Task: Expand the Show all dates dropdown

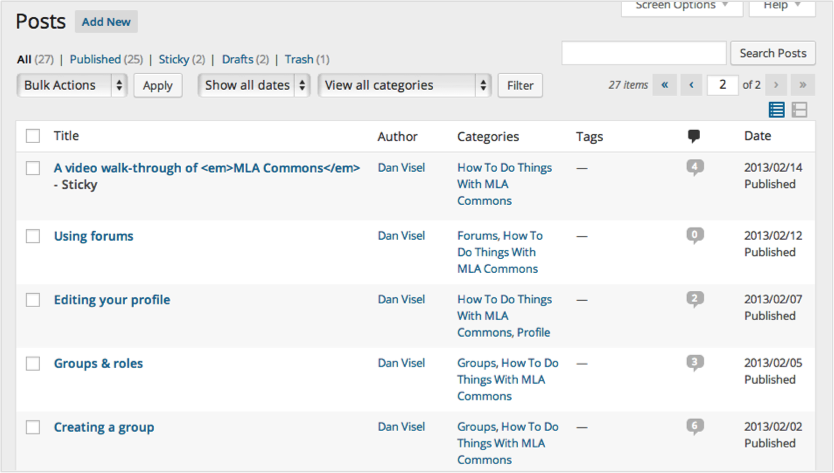Action: pyautogui.click(x=254, y=85)
